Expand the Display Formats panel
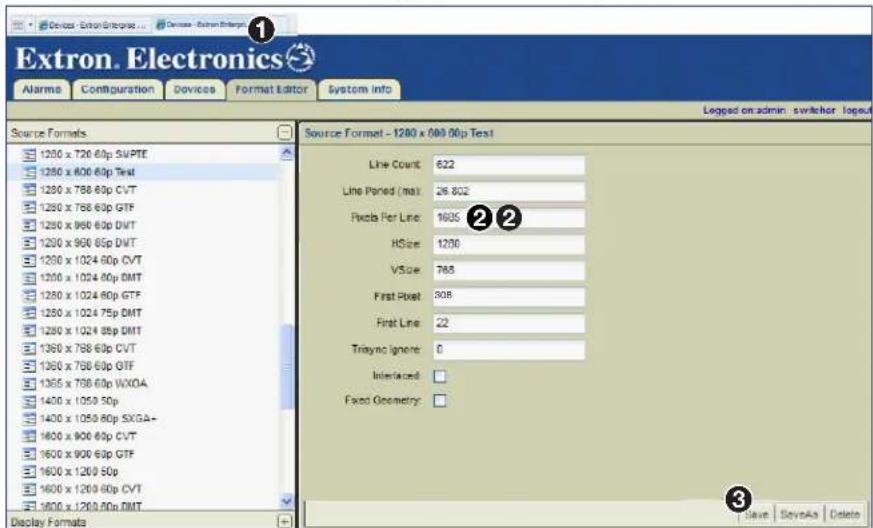The height and width of the screenshot is (528, 873). point(285,521)
